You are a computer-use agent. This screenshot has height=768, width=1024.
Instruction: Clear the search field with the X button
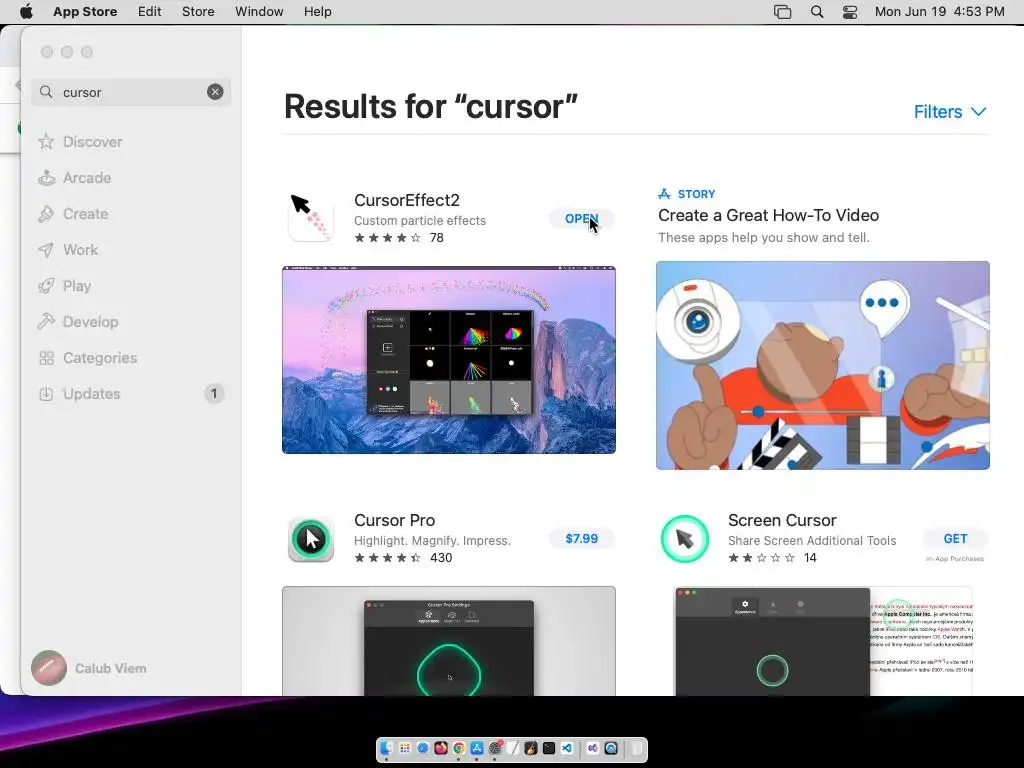(215, 92)
